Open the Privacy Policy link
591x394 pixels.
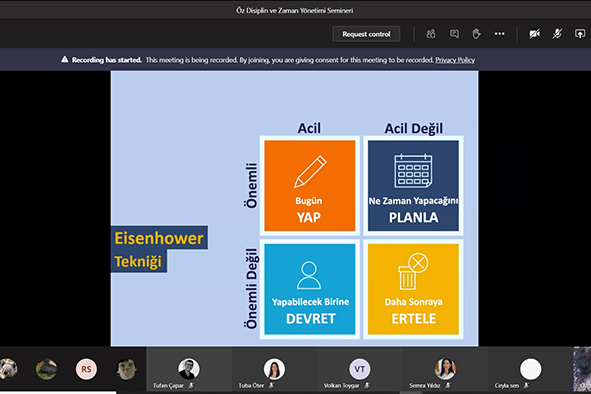tap(455, 60)
